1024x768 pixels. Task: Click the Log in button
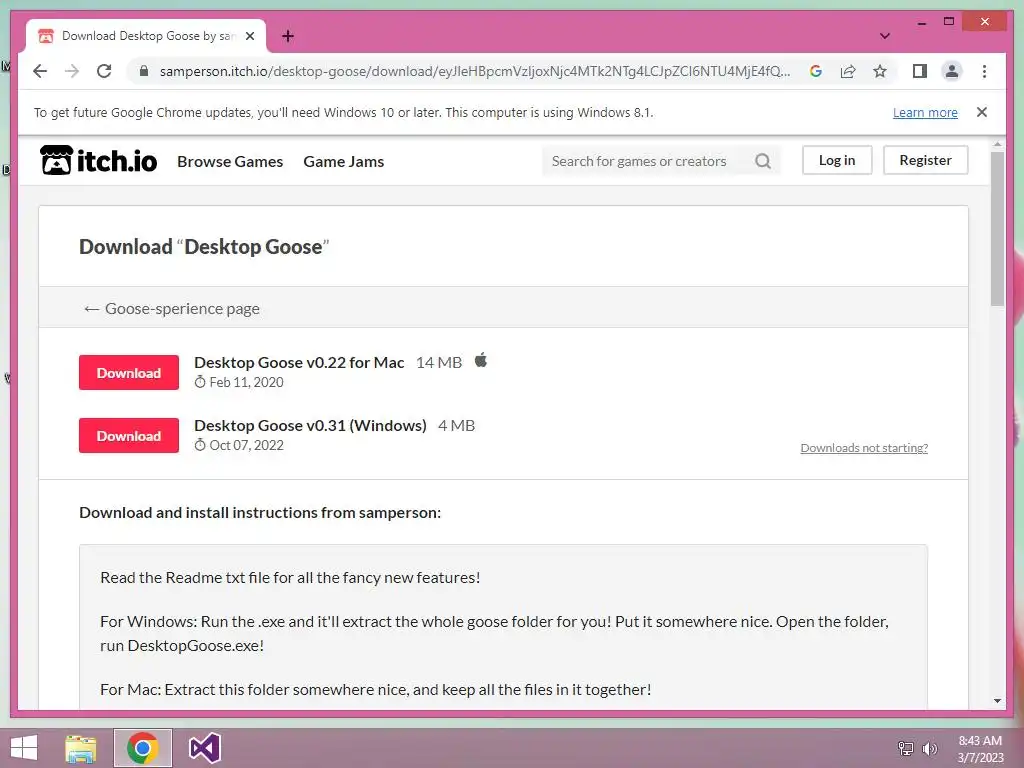[x=837, y=160]
